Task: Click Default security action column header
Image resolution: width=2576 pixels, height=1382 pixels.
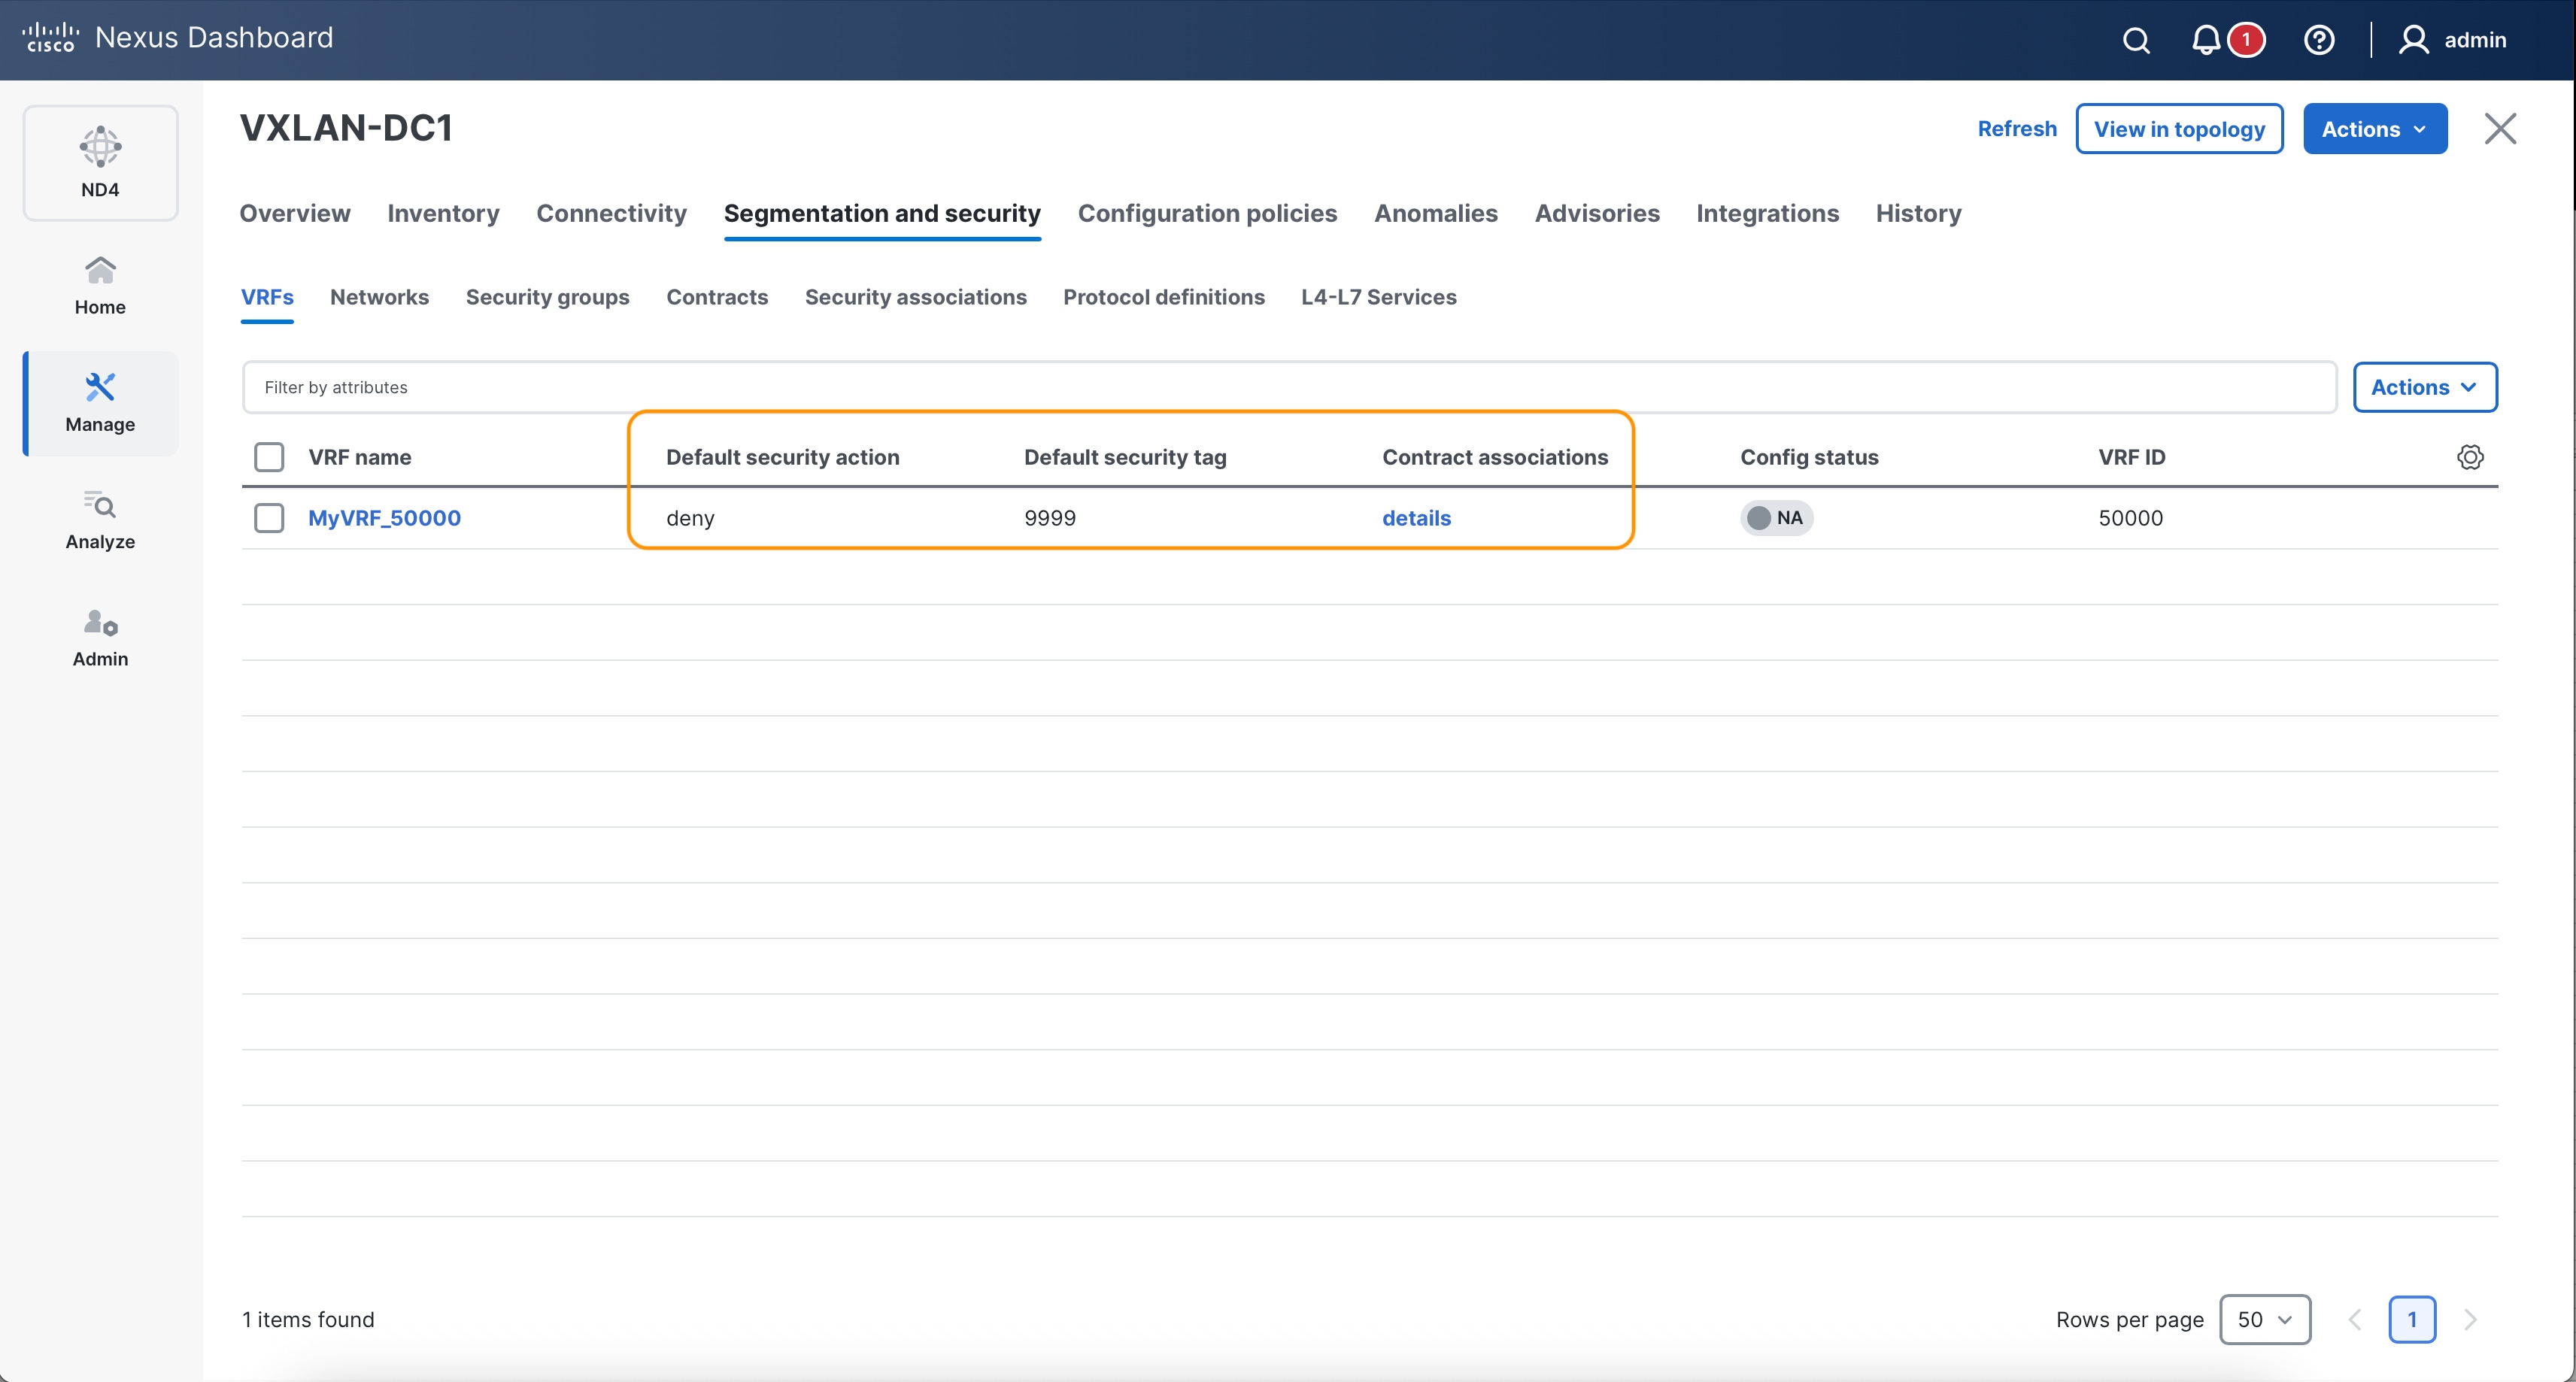Action: coord(783,457)
